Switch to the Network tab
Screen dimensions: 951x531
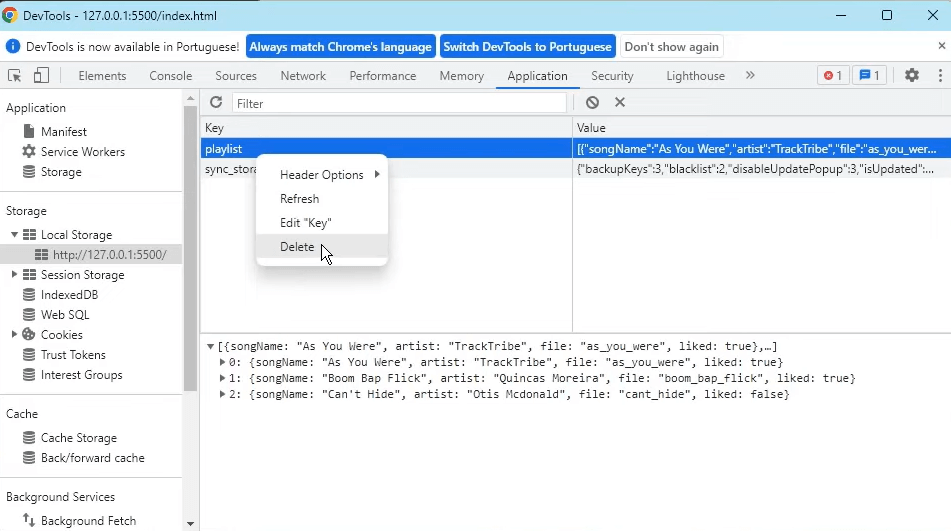303,76
